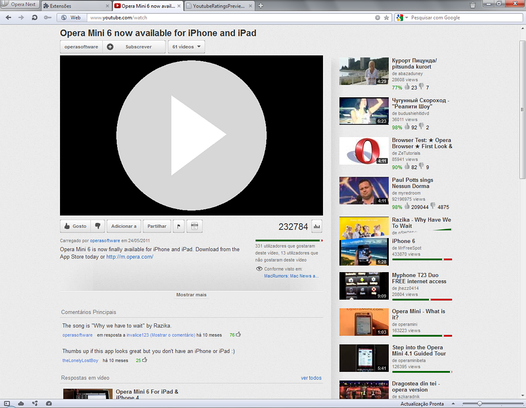Click the vertical page scrollbar
Screen dimensions: 526x408
click(x=522, y=109)
